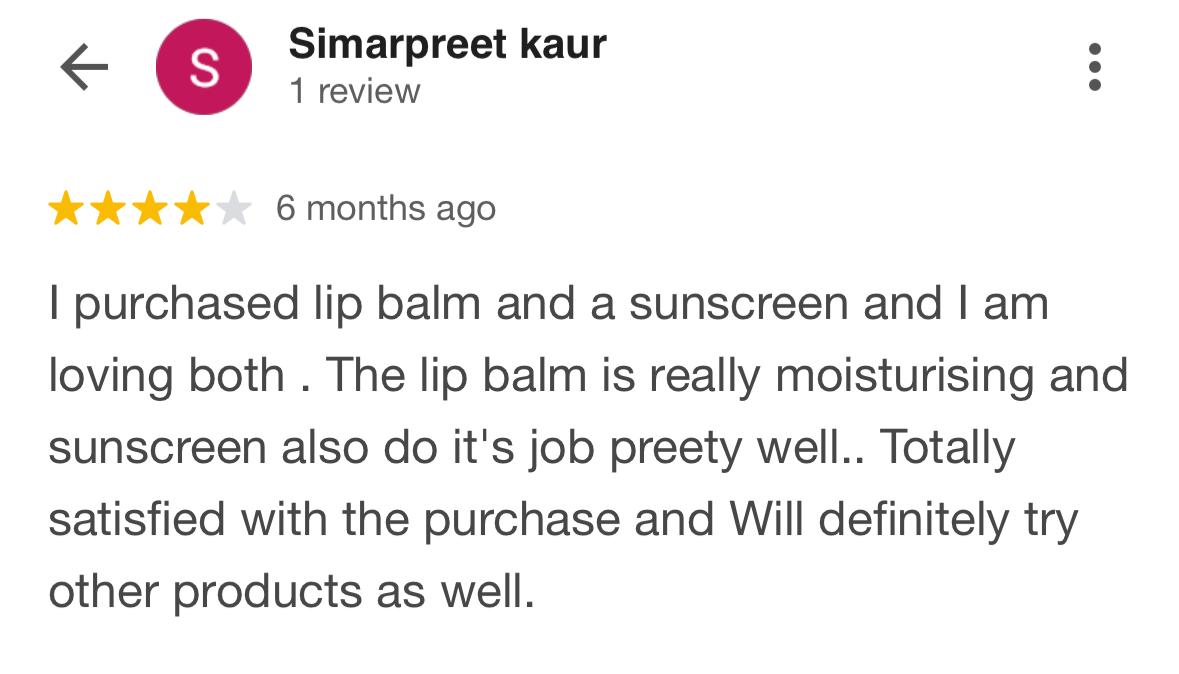Click the fifth gray empty star
The width and height of the screenshot is (1179, 674).
233,209
